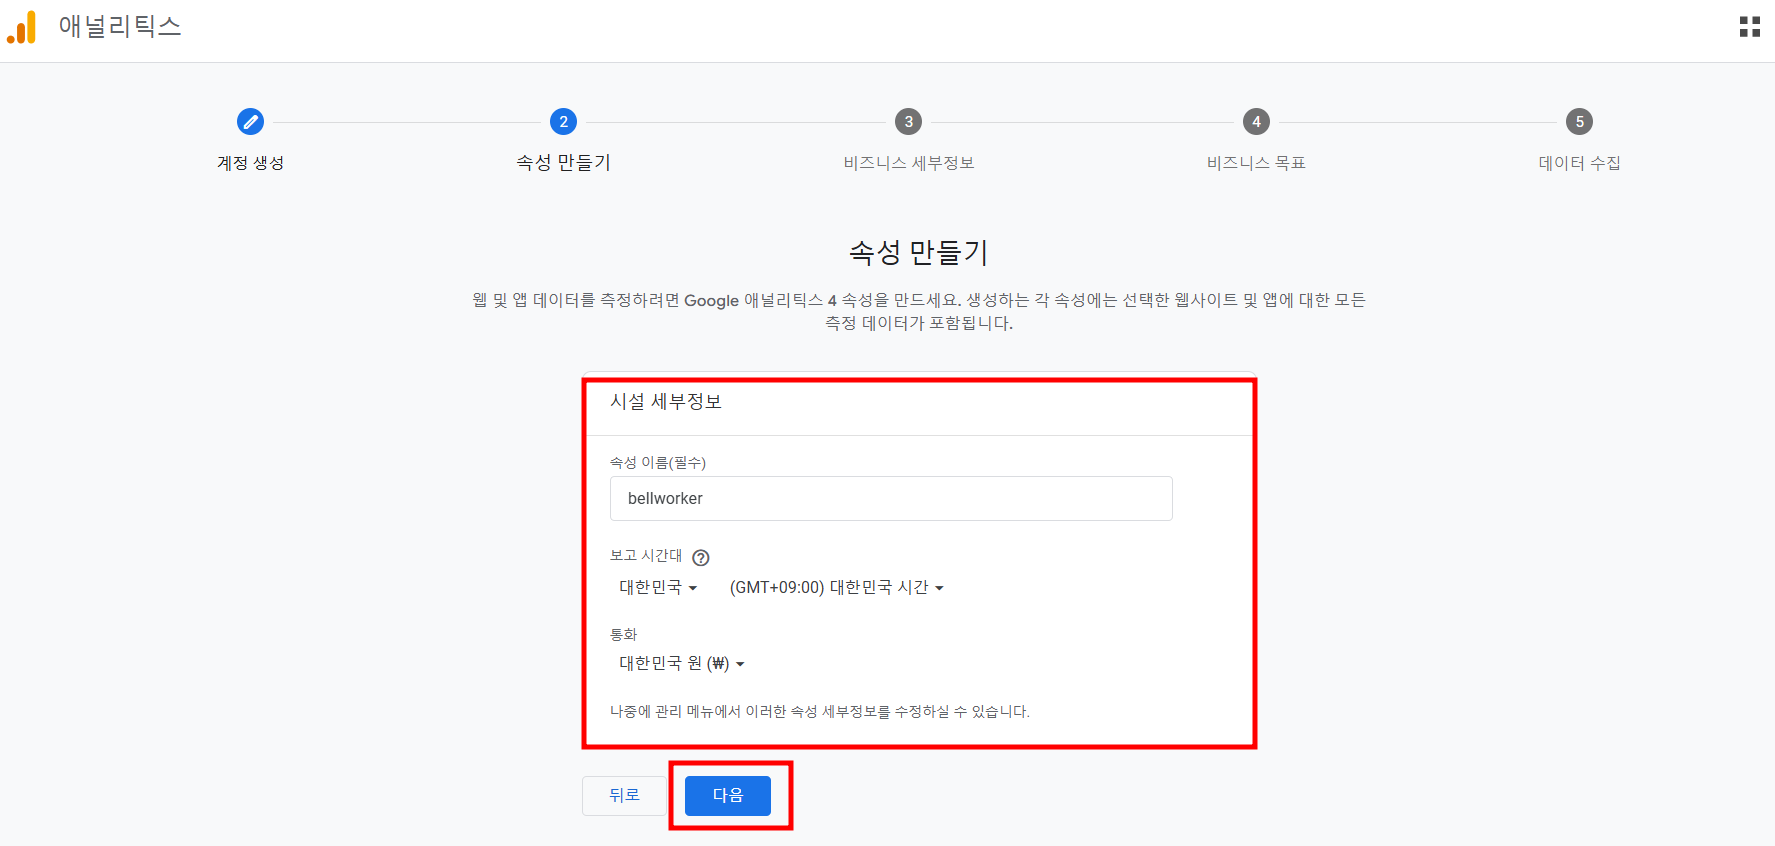Click the note 나중에 관리 메뉴에서 이러한 속성
This screenshot has width=1775, height=846.
pyautogui.click(x=820, y=712)
